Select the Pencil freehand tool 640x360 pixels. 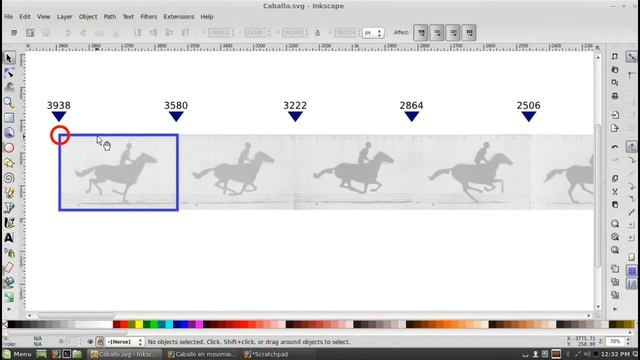[9, 193]
